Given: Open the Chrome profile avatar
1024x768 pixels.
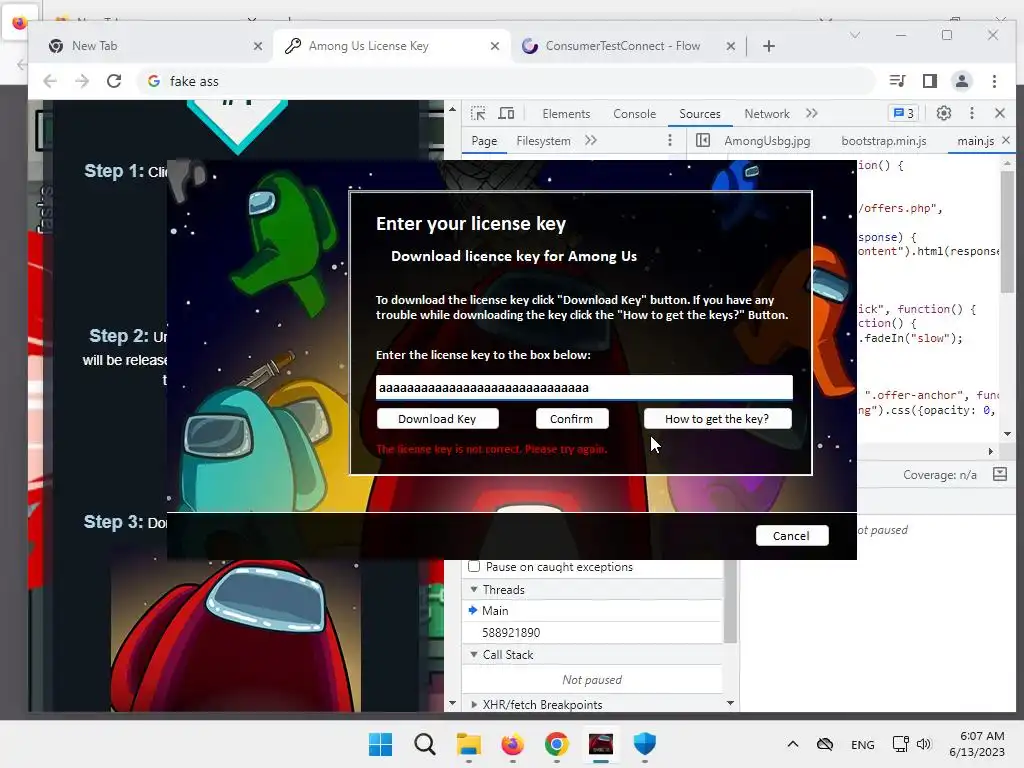Looking at the screenshot, I should click(961, 81).
